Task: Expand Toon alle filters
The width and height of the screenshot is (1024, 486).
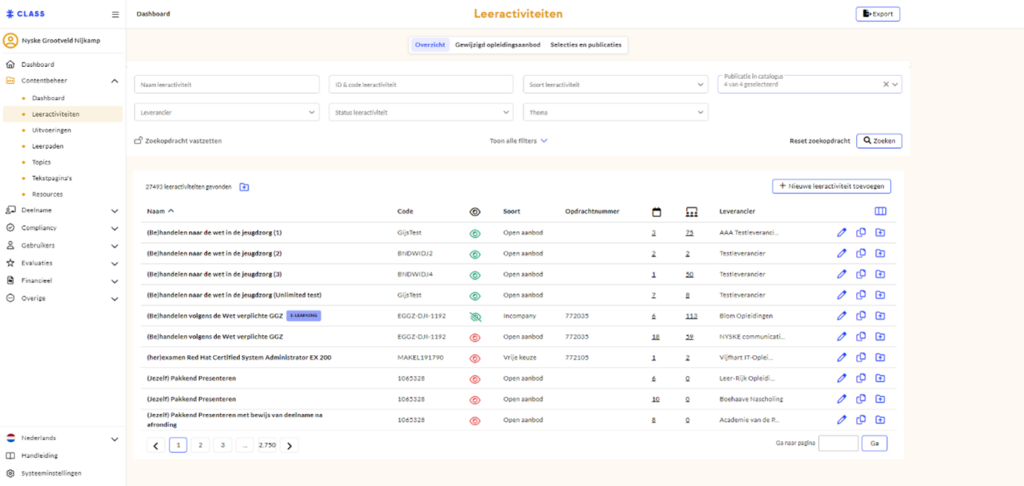Action: click(518, 141)
